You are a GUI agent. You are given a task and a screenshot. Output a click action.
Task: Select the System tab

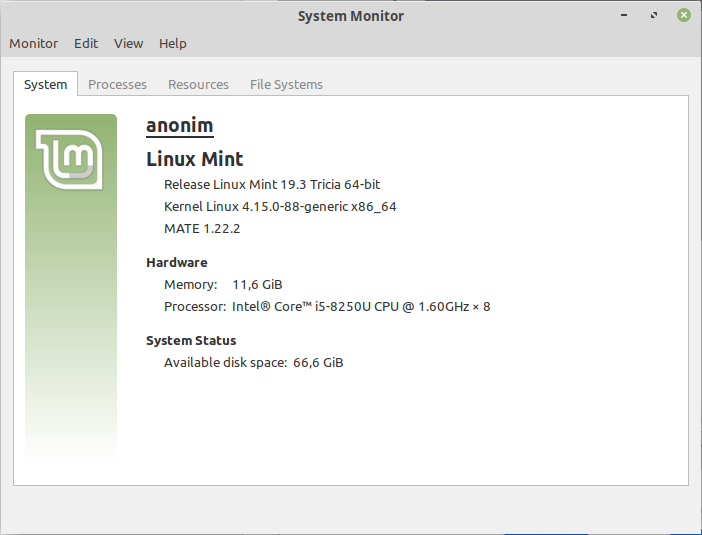coord(45,84)
